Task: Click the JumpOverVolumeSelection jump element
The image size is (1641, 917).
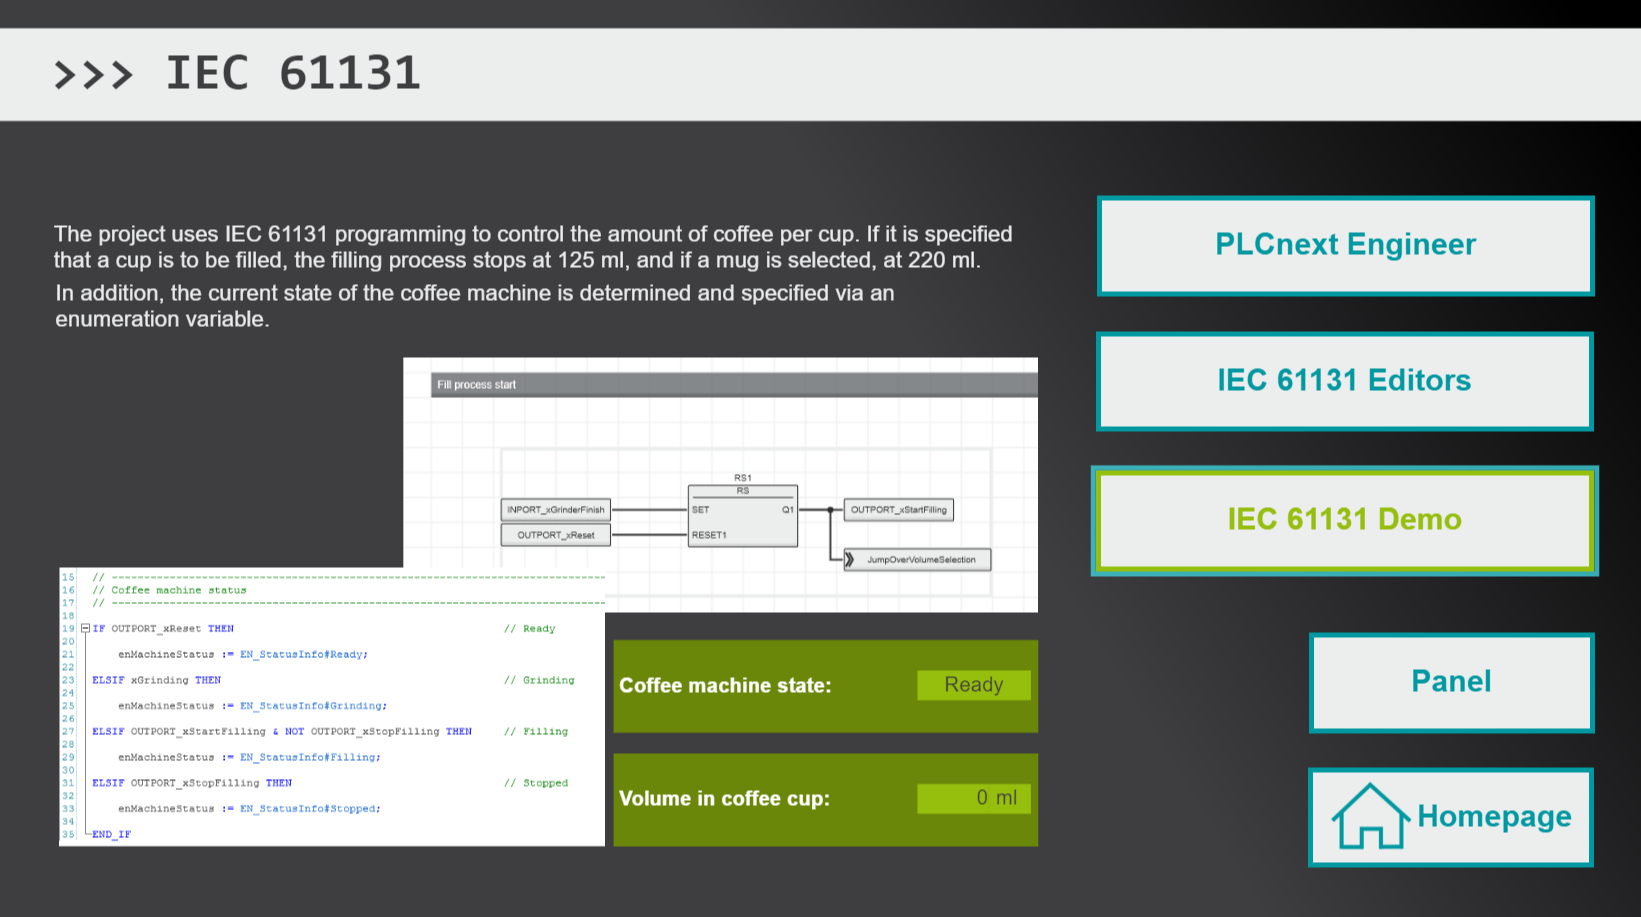Action: (x=917, y=560)
